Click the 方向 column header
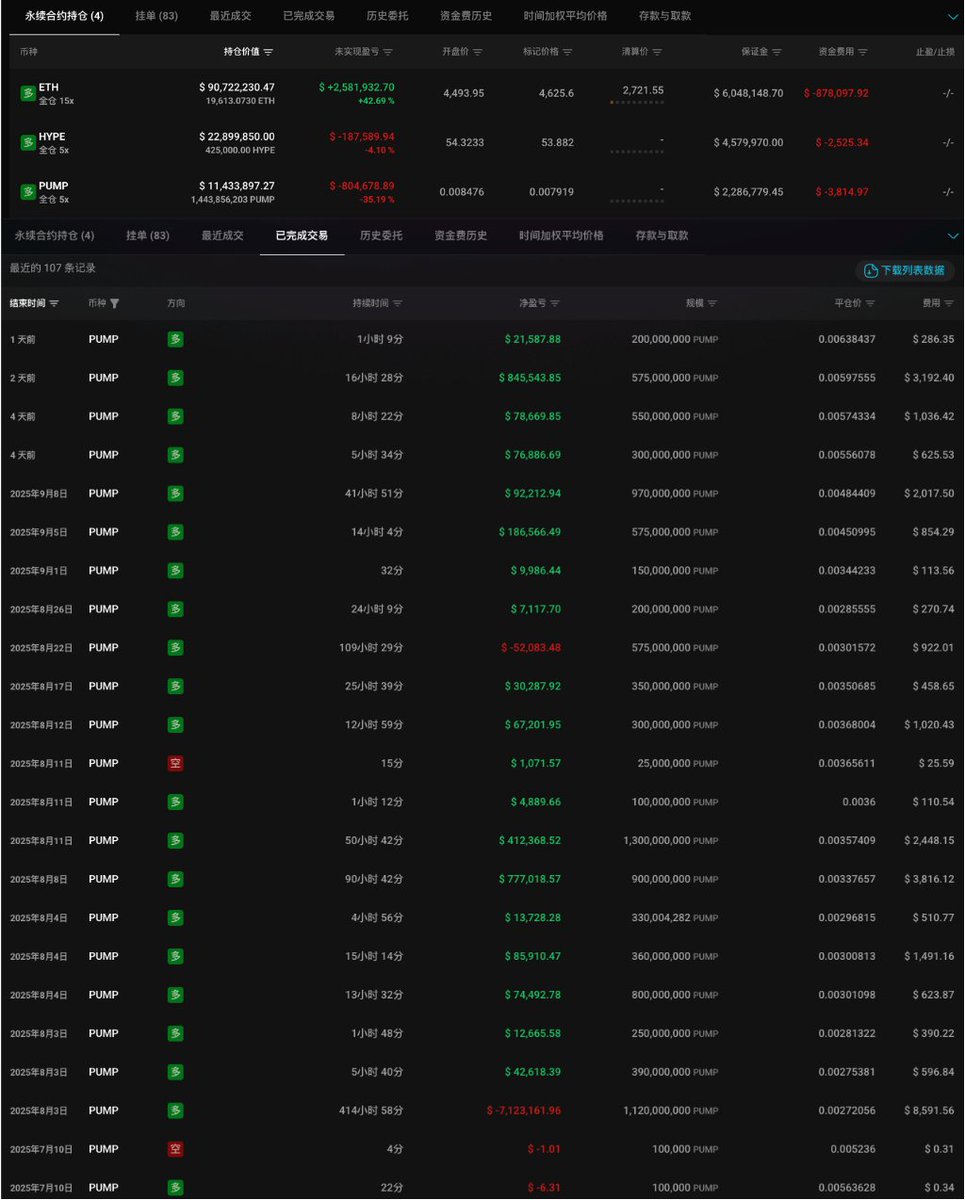The width and height of the screenshot is (965, 1200). tap(176, 303)
